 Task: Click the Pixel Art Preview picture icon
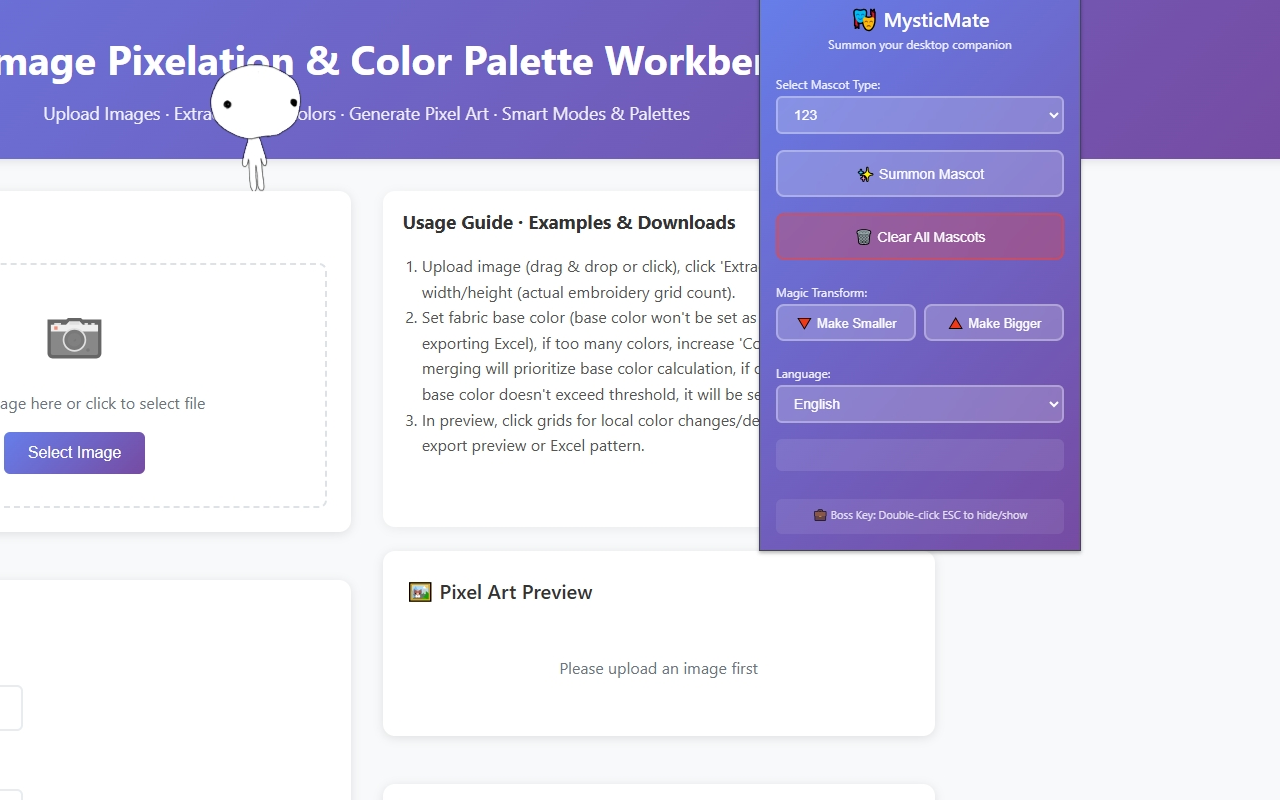tap(420, 592)
